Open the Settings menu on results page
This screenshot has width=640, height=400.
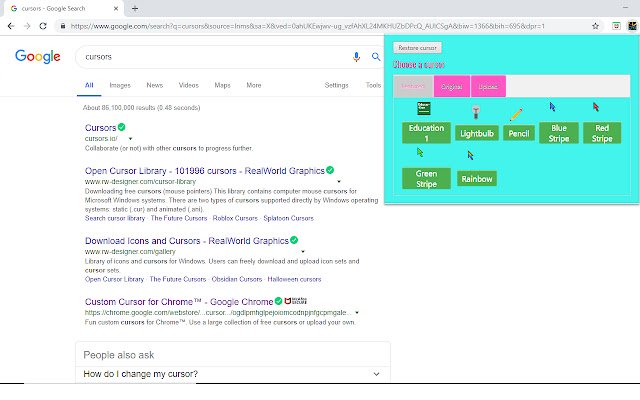pyautogui.click(x=336, y=85)
